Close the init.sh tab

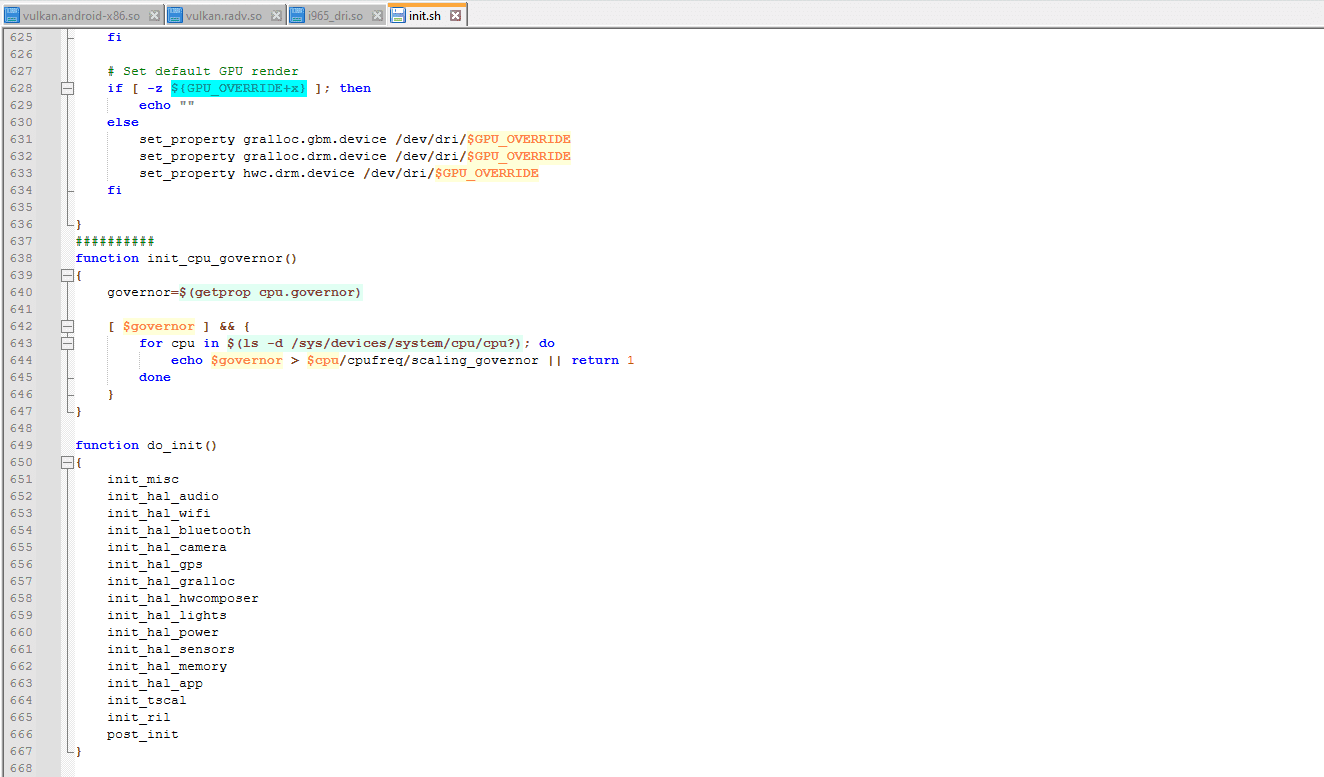click(x=455, y=16)
